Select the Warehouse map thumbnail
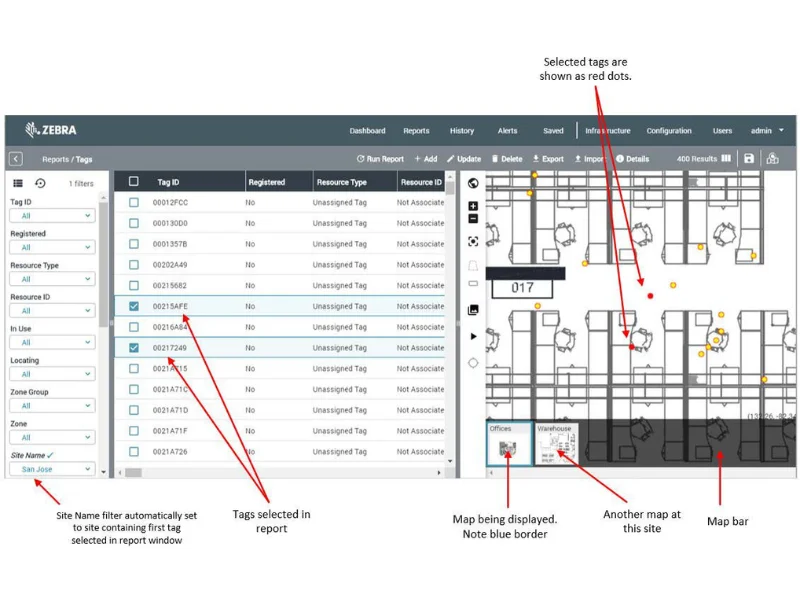This screenshot has height=600, width=800. pyautogui.click(x=556, y=444)
